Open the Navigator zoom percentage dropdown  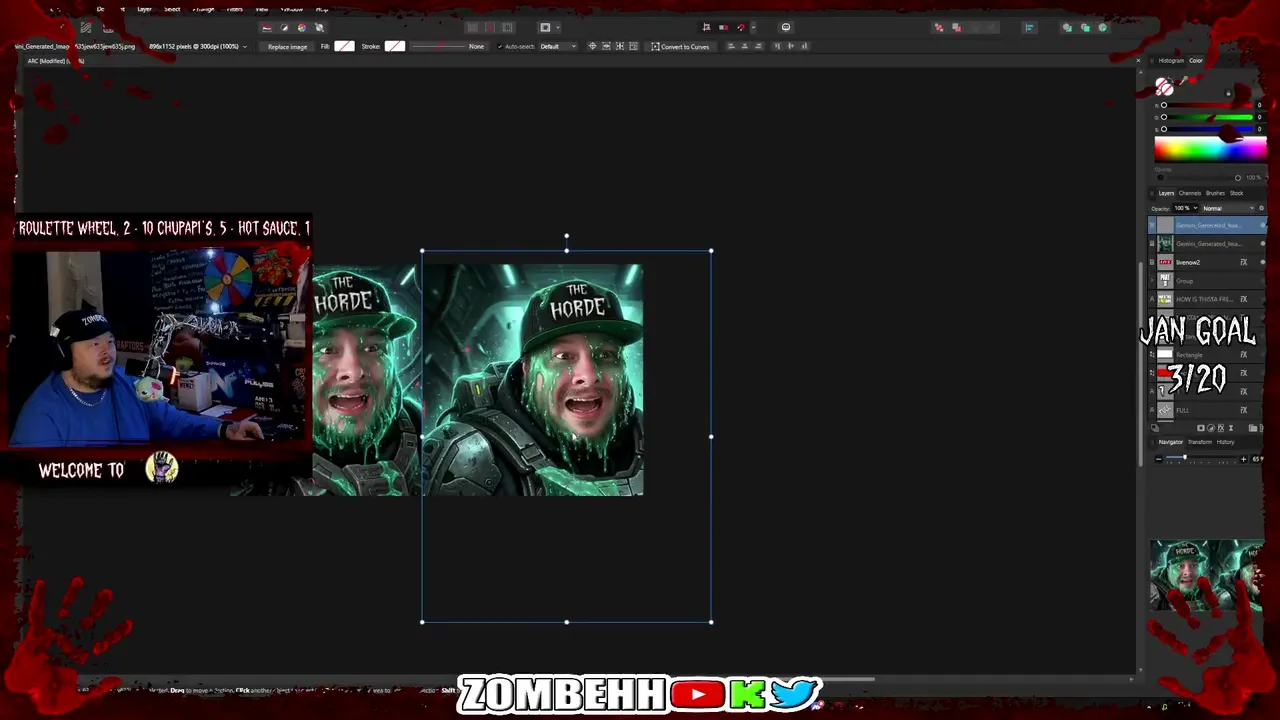tap(1258, 459)
